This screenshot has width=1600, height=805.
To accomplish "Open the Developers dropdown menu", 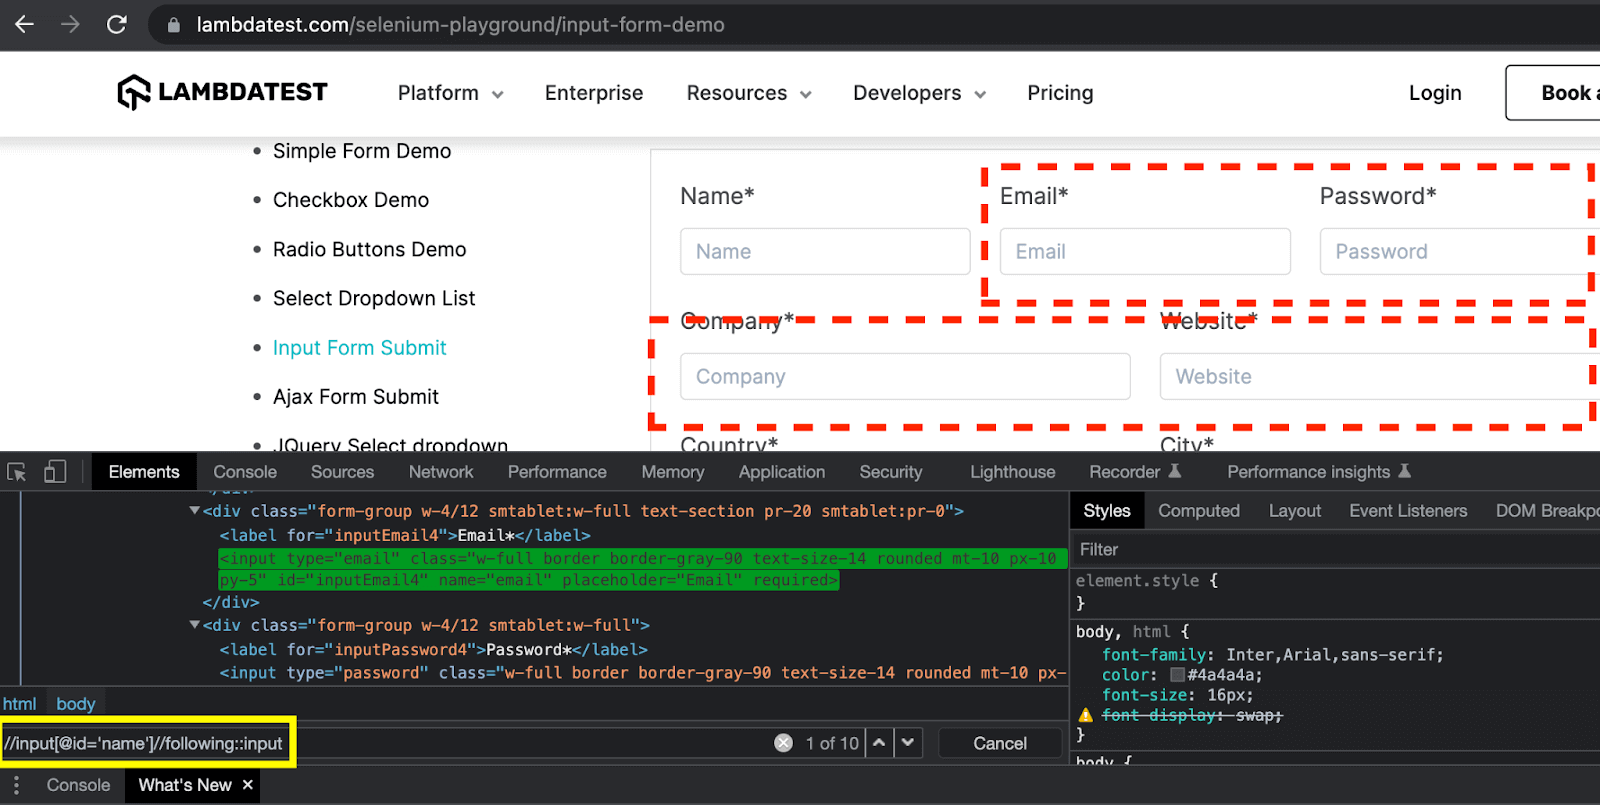I will (919, 93).
